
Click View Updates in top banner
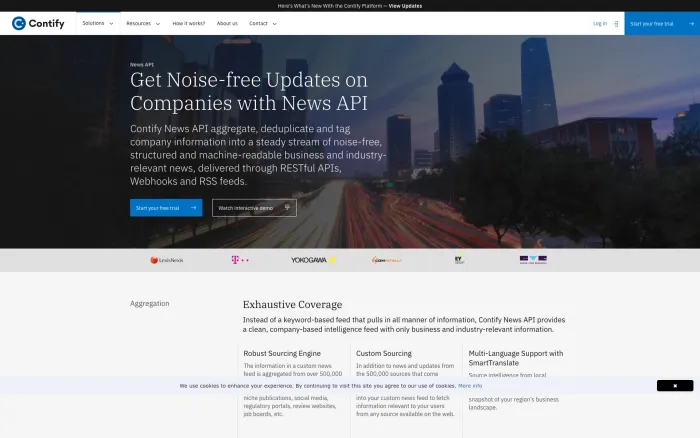[x=405, y=6]
